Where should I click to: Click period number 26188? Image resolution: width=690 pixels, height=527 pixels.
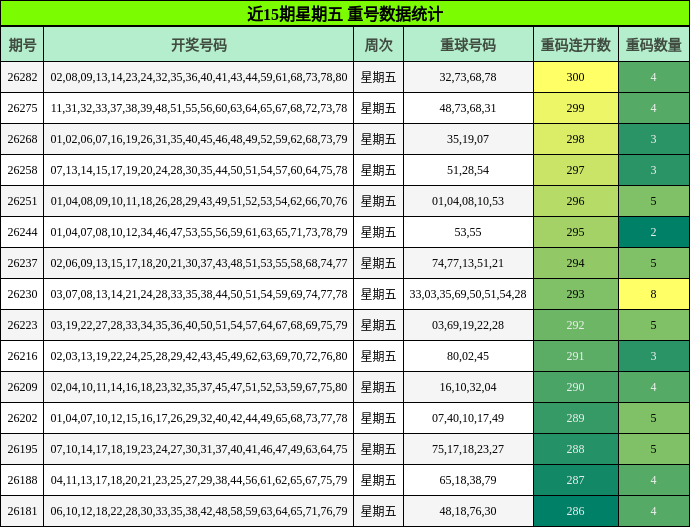(x=22, y=480)
